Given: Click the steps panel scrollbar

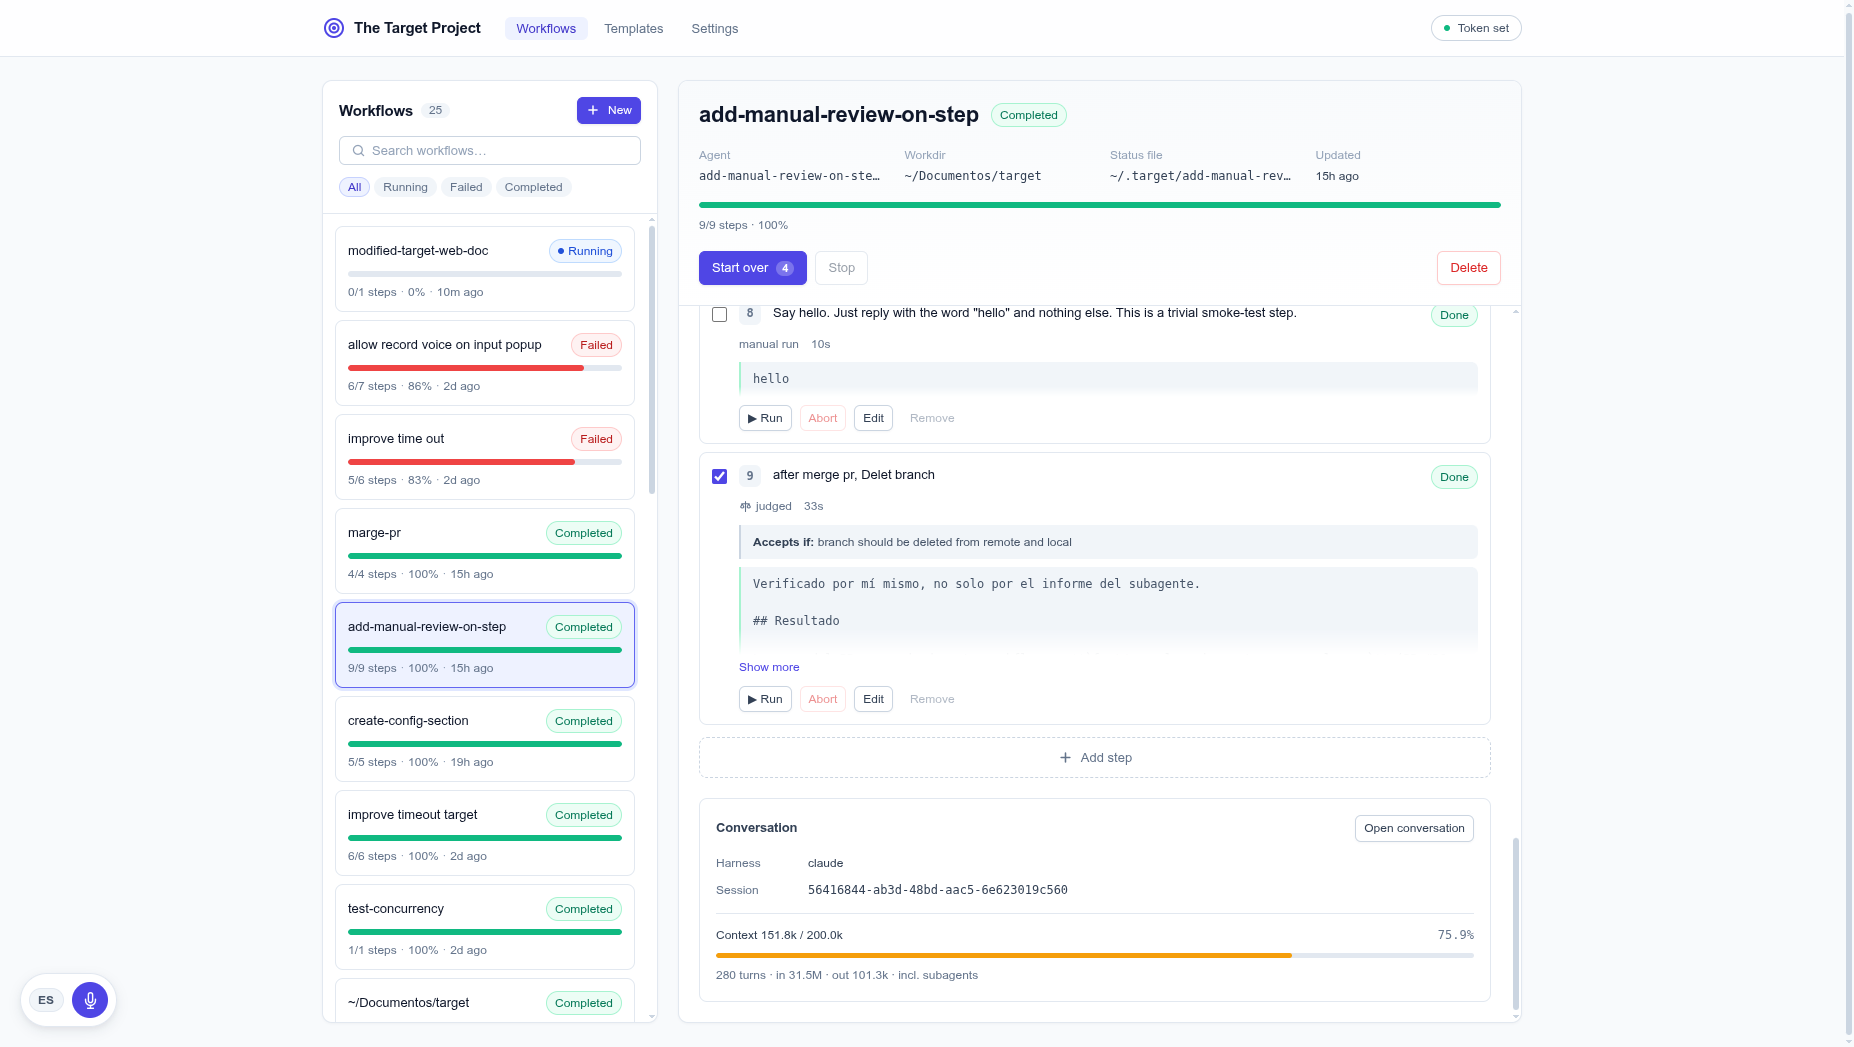Looking at the screenshot, I should coord(1516,924).
